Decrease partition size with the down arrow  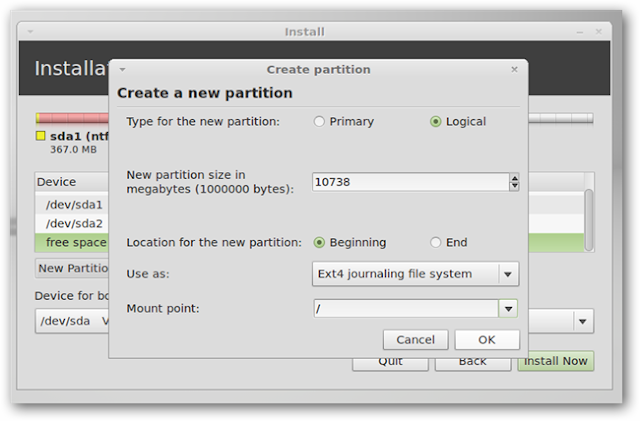514,186
